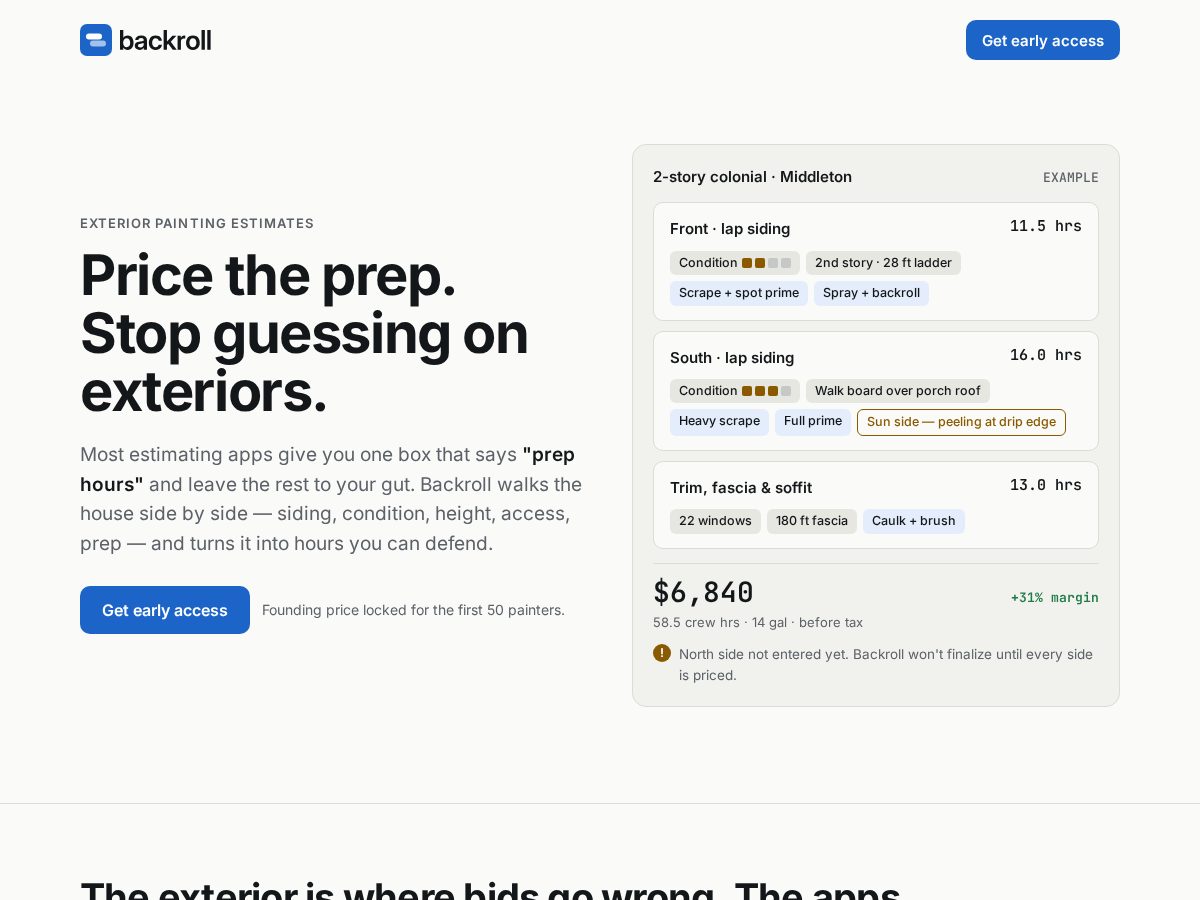Click the "13.0 hrs" value
The image size is (1200, 900).
click(1046, 485)
